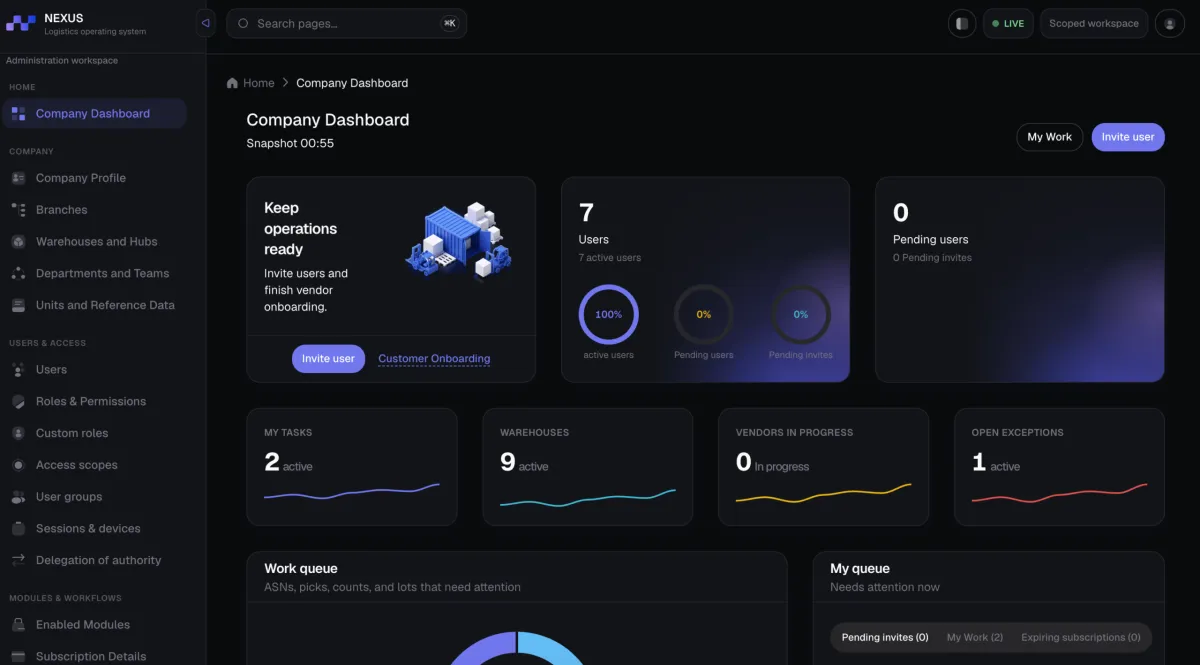Collapse the sidebar with the triangle button
The width and height of the screenshot is (1200, 665).
coord(205,23)
